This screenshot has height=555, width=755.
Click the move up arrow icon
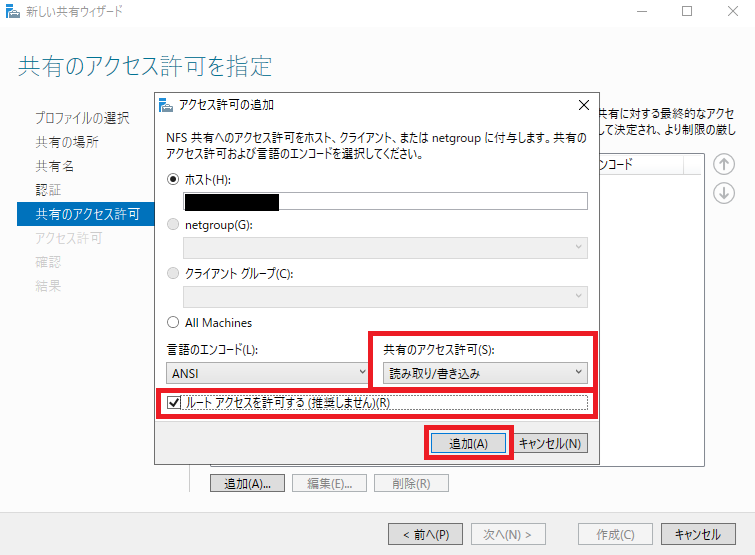pyautogui.click(x=724, y=165)
